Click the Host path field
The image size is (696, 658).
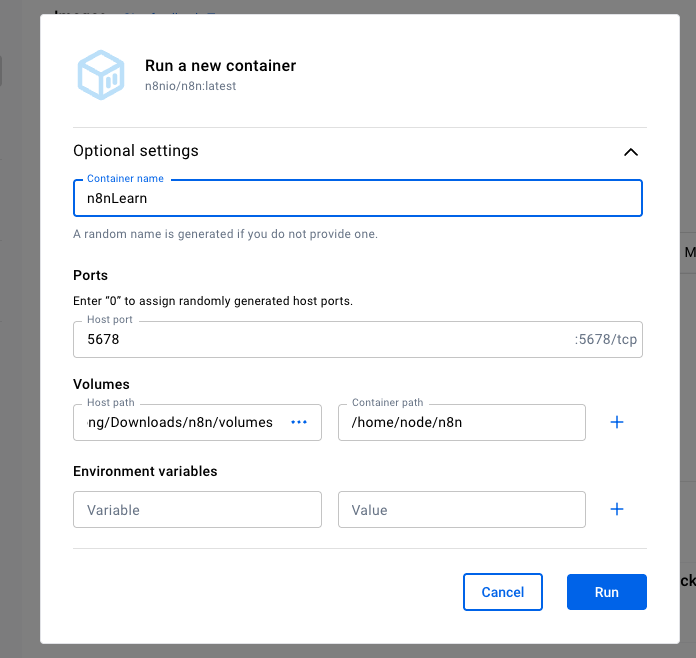(x=198, y=422)
